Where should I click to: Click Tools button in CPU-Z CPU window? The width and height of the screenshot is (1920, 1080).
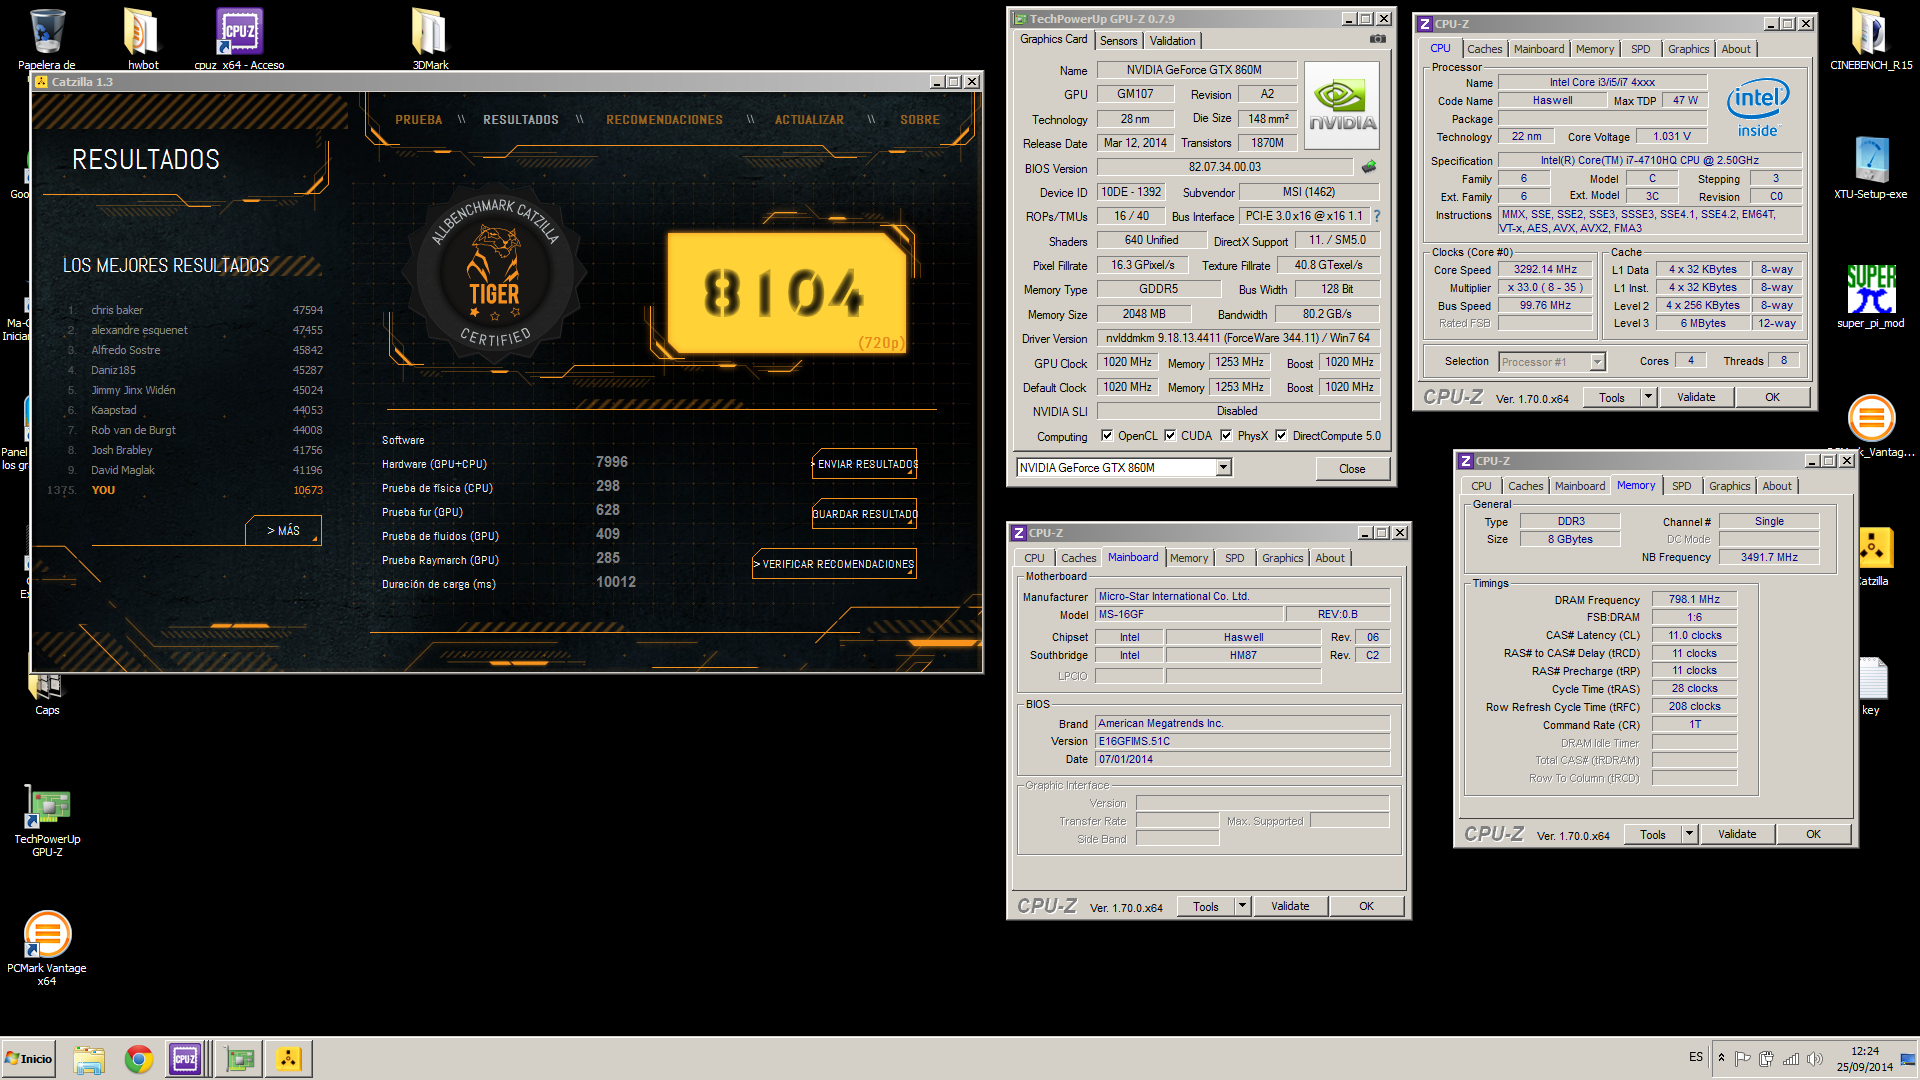pyautogui.click(x=1611, y=397)
